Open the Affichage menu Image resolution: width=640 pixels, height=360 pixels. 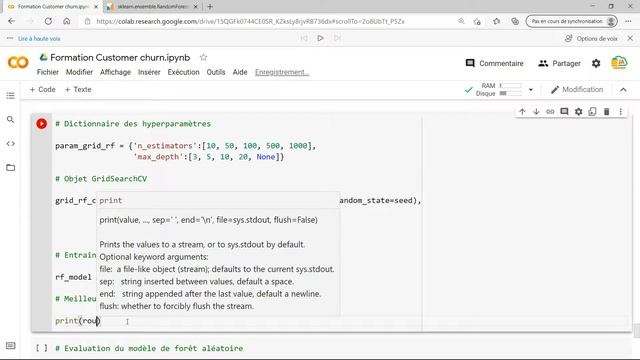[116, 72]
